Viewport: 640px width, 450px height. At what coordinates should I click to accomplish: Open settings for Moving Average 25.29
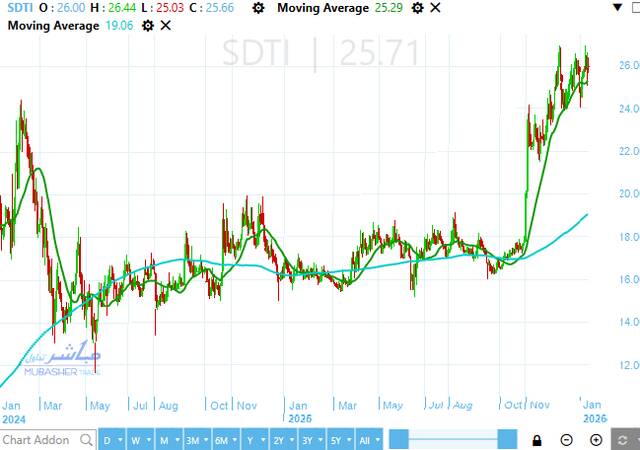[418, 8]
